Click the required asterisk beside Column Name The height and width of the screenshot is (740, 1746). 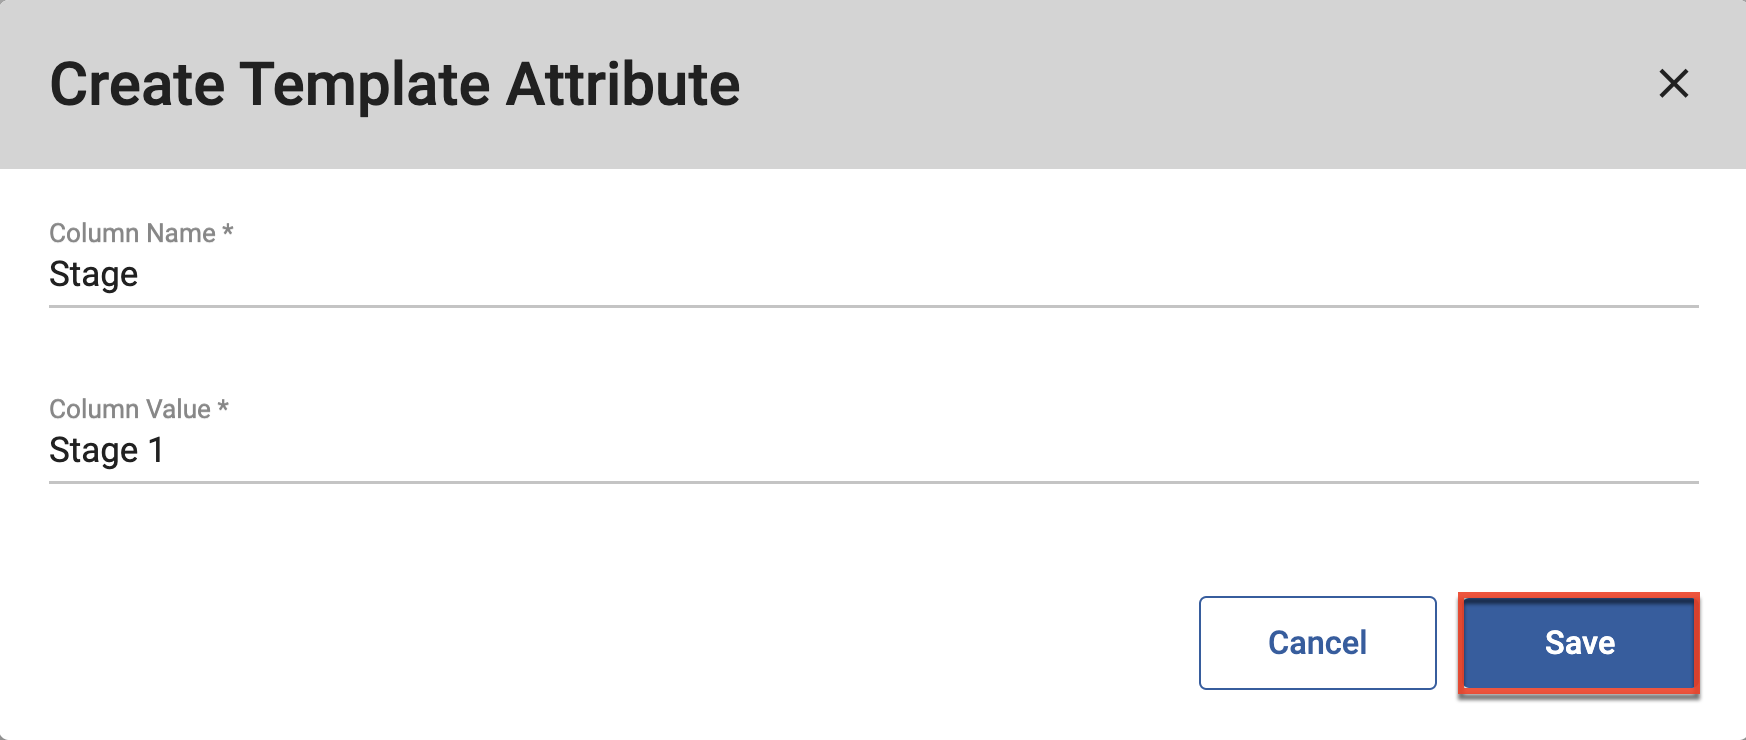point(228,231)
